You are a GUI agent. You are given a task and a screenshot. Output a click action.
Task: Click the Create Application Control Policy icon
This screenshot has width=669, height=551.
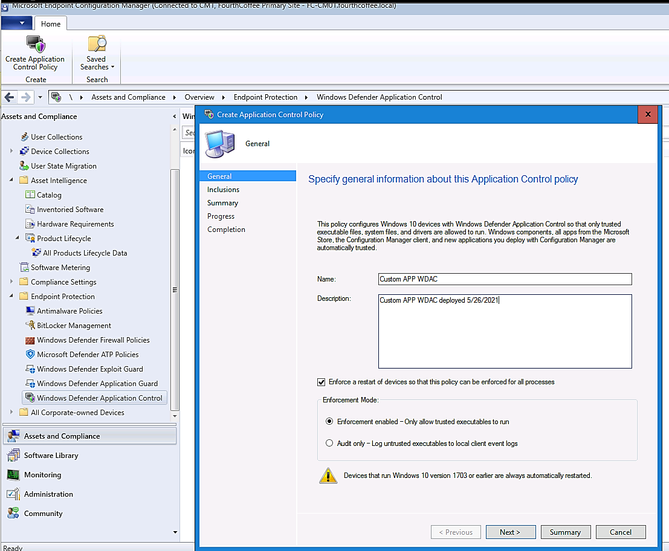(35, 44)
